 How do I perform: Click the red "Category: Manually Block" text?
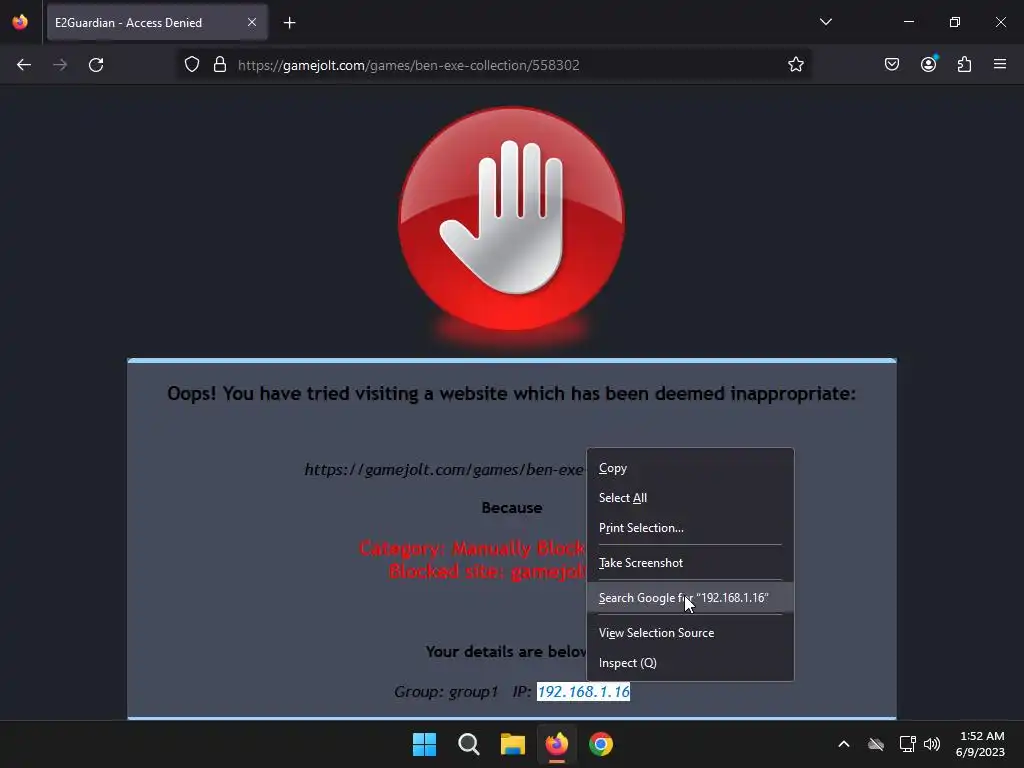pos(472,548)
